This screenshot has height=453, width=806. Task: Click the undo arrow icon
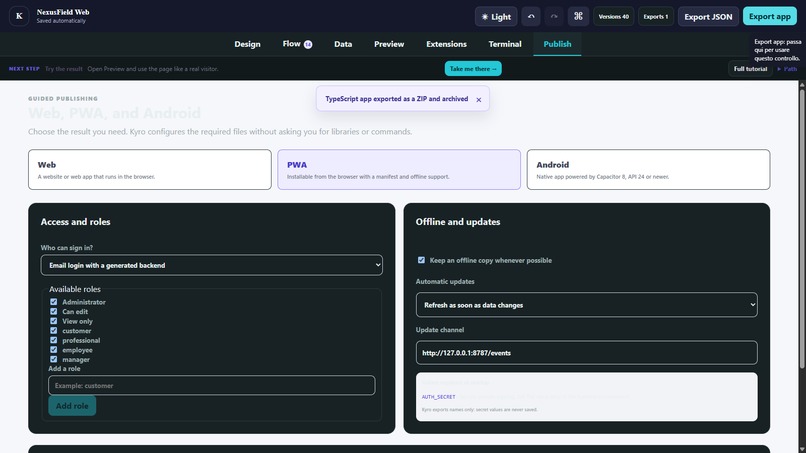coord(531,16)
